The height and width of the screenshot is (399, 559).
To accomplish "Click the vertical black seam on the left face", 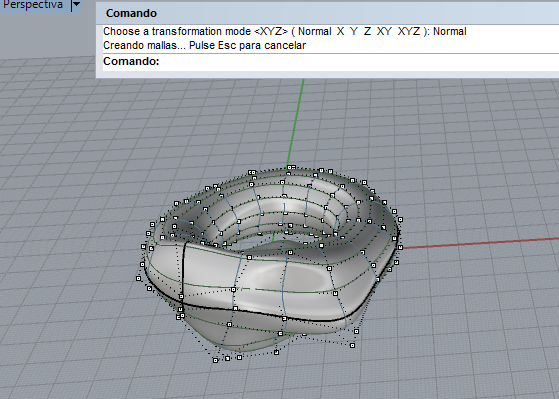I will [x=183, y=271].
